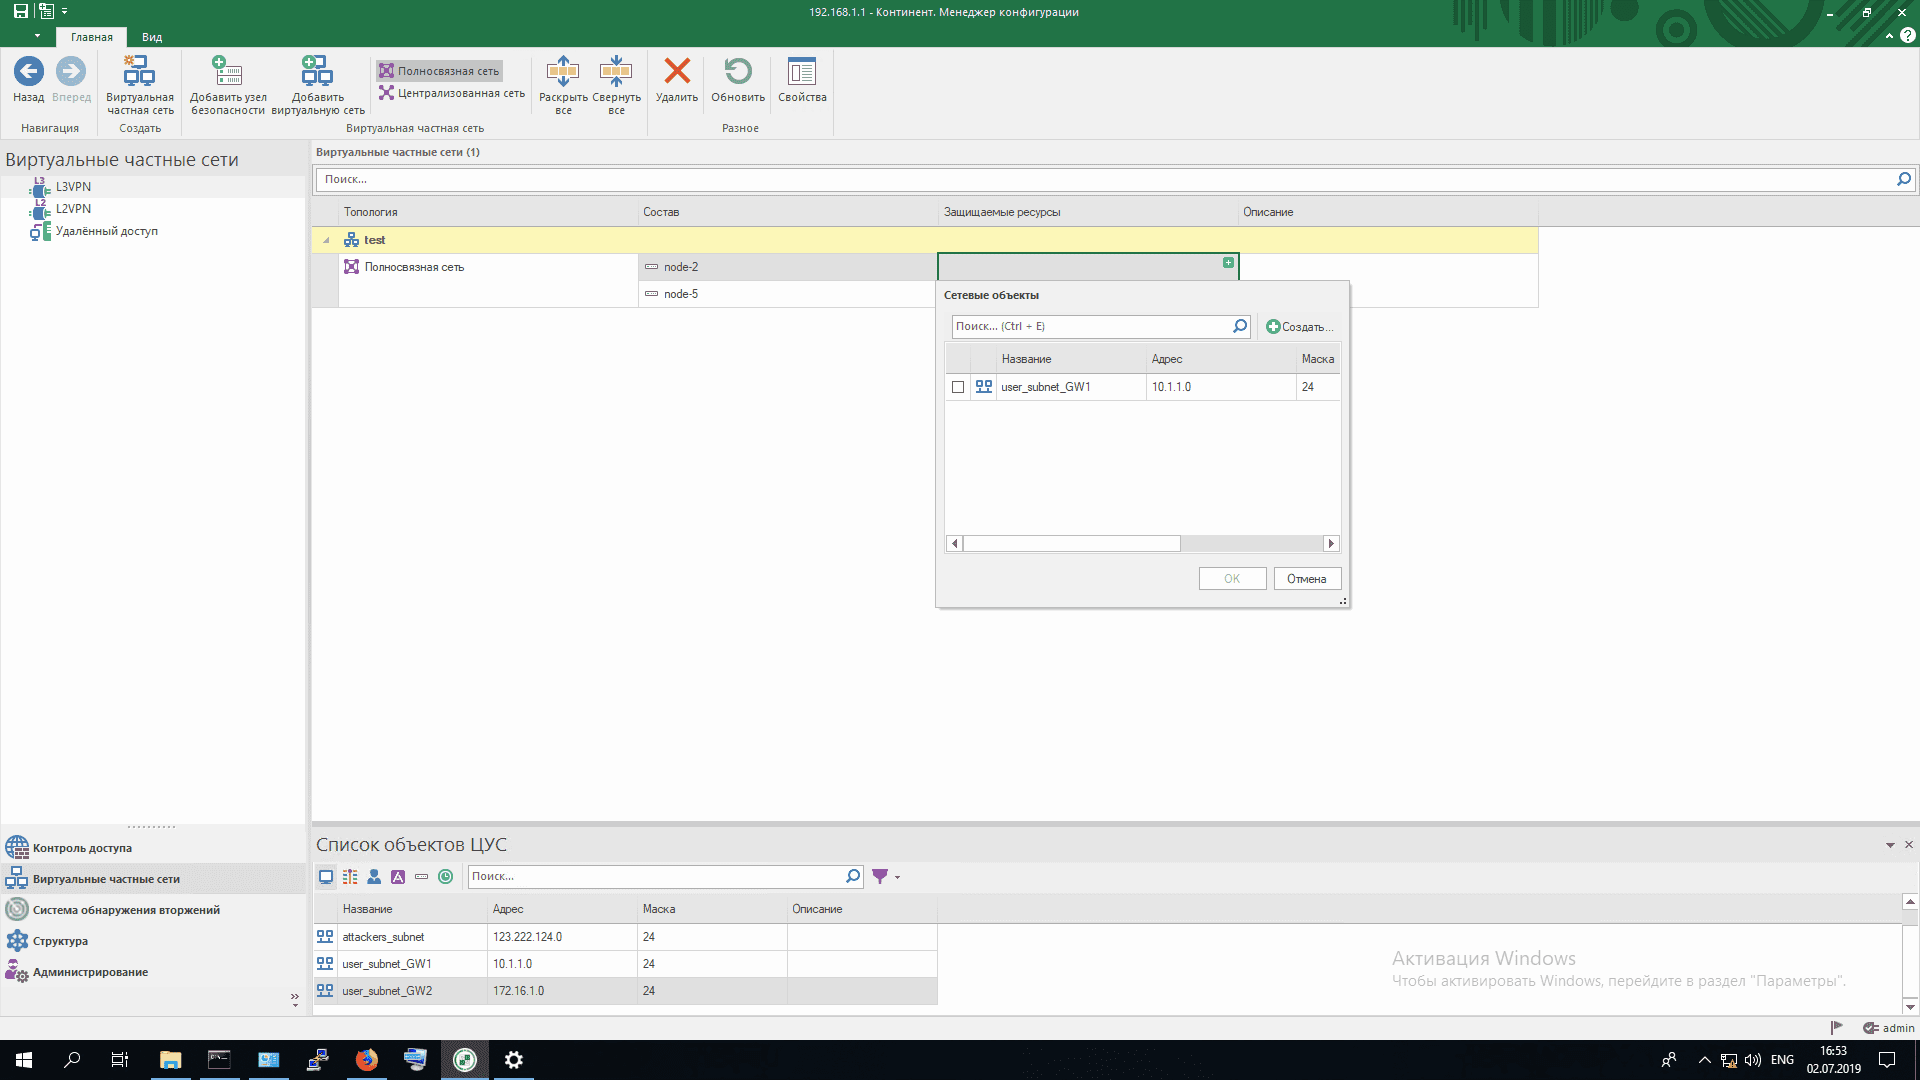Collapse the test network tree row
The height and width of the screenshot is (1080, 1920).
(x=326, y=240)
